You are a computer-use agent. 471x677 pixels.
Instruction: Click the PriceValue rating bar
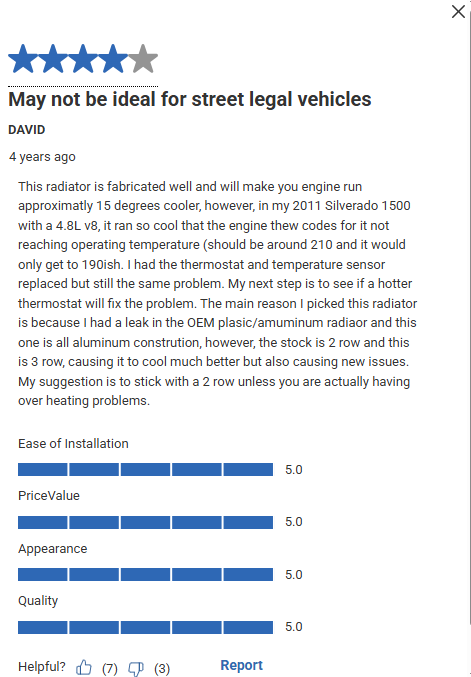pos(145,522)
